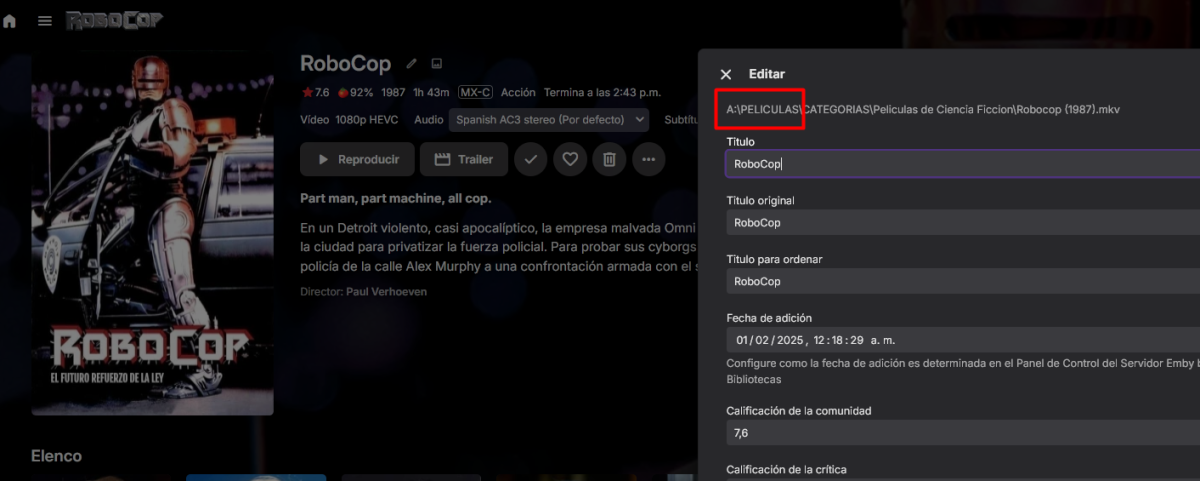Click the Vídeo 1080p HEVC text
Screen dimensions: 1200x481
pyautogui.click(x=349, y=120)
